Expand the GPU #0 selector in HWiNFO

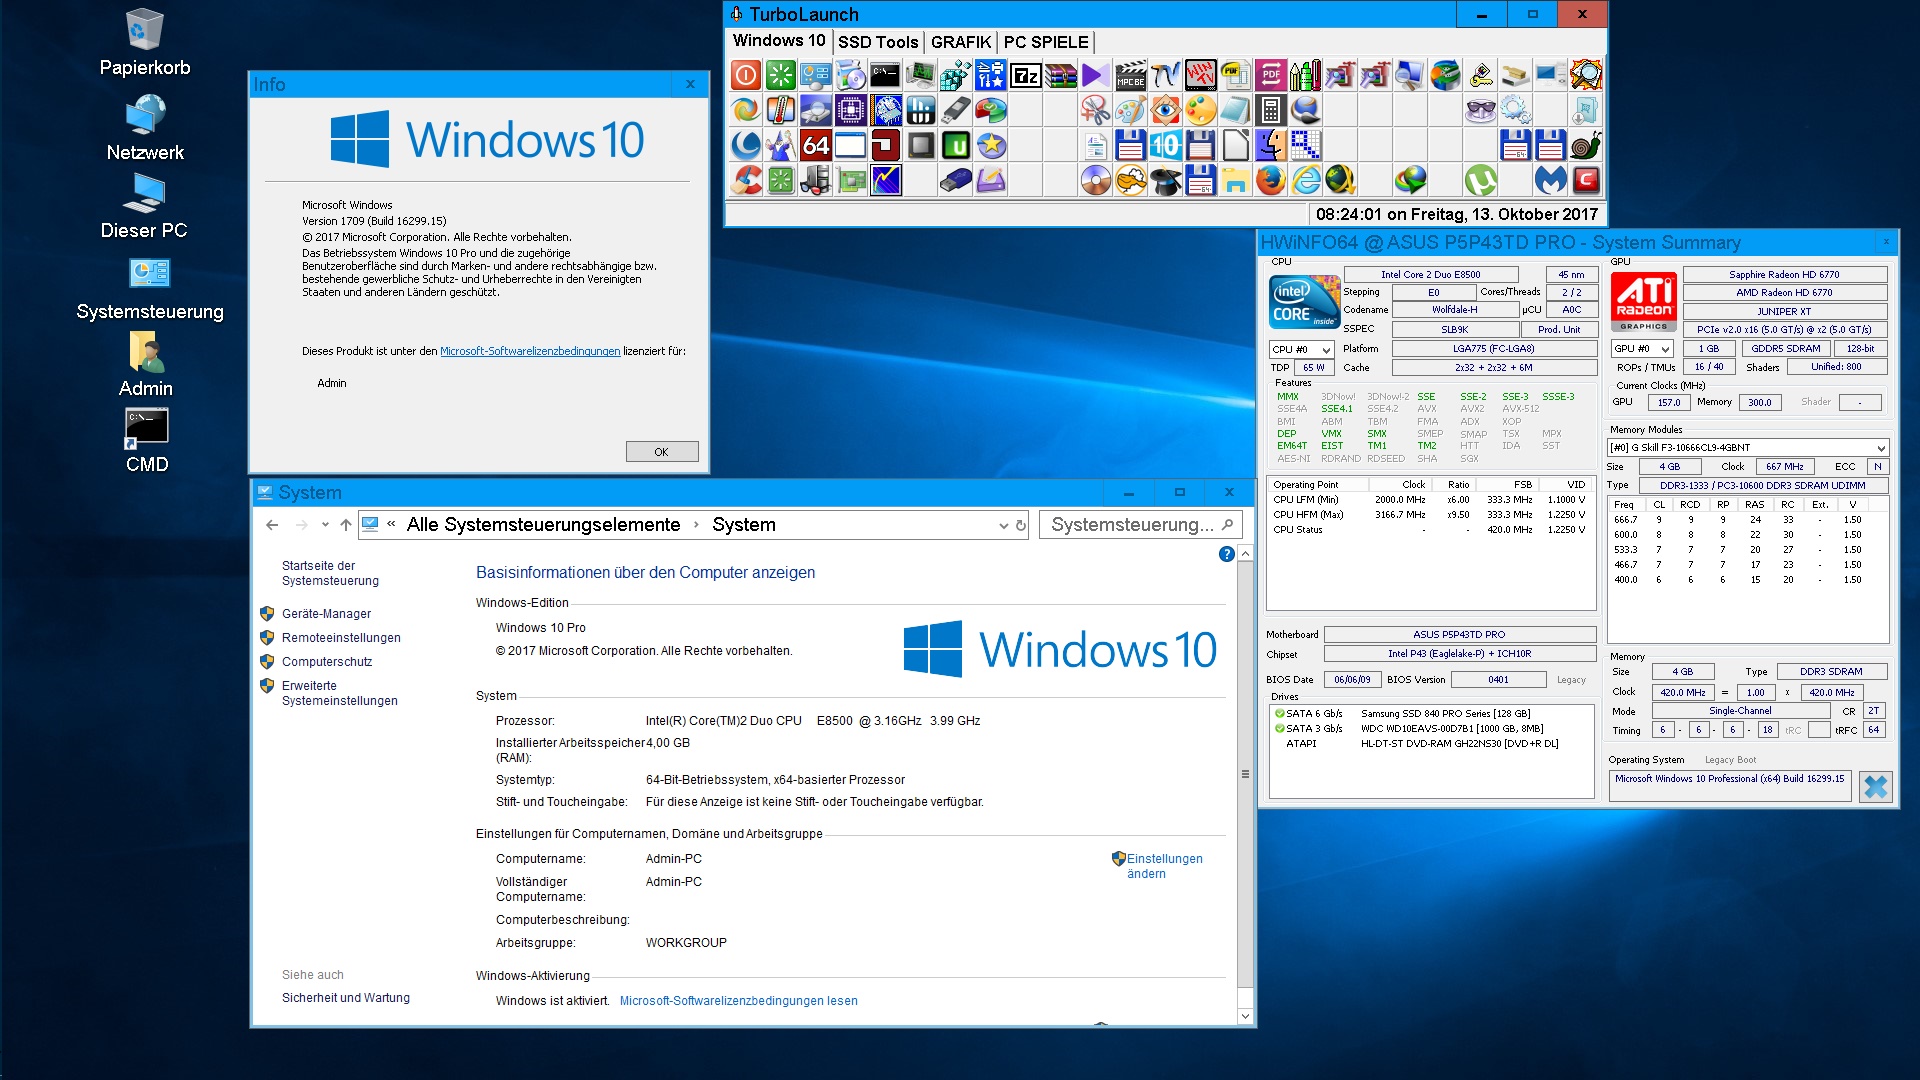(x=1642, y=348)
